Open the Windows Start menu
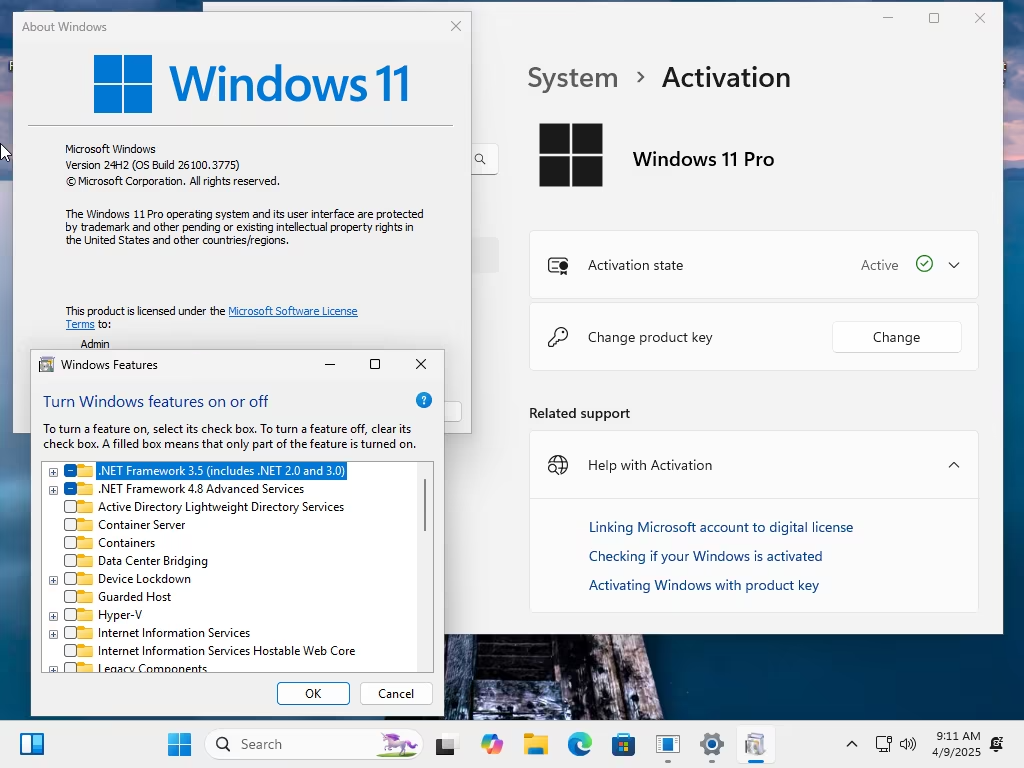This screenshot has width=1024, height=768. (x=179, y=744)
